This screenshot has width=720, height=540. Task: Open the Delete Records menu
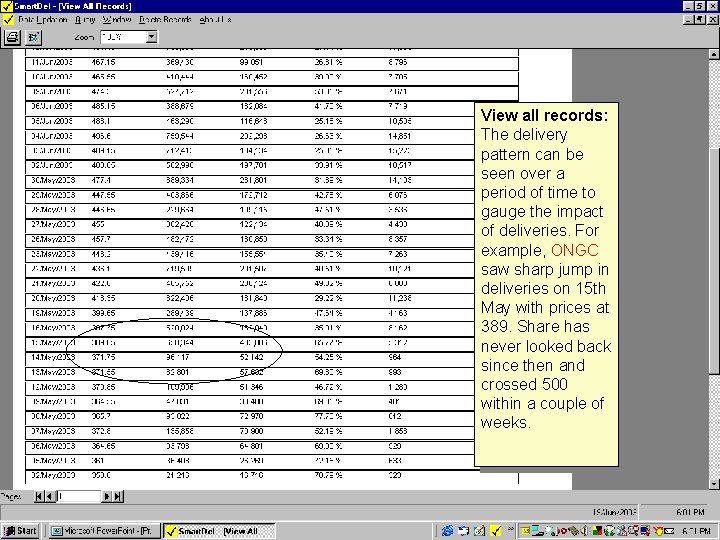point(165,20)
